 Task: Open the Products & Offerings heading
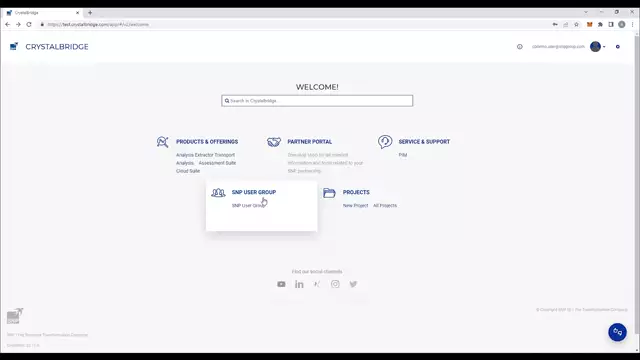coord(207,142)
